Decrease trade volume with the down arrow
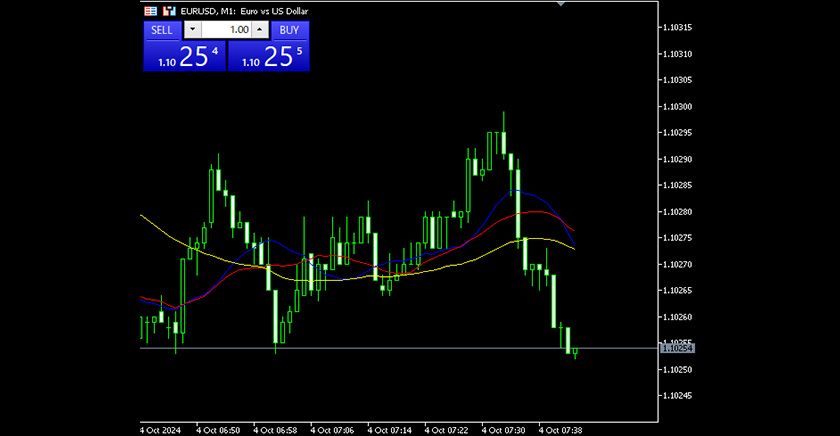This screenshot has width=840, height=436. tap(193, 30)
